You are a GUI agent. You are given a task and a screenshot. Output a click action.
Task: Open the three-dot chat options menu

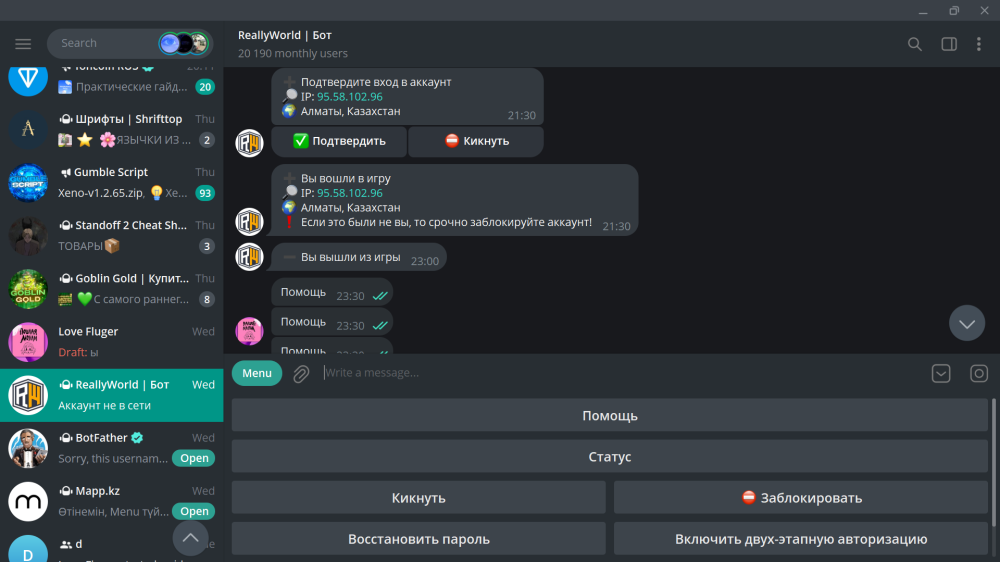click(x=979, y=44)
